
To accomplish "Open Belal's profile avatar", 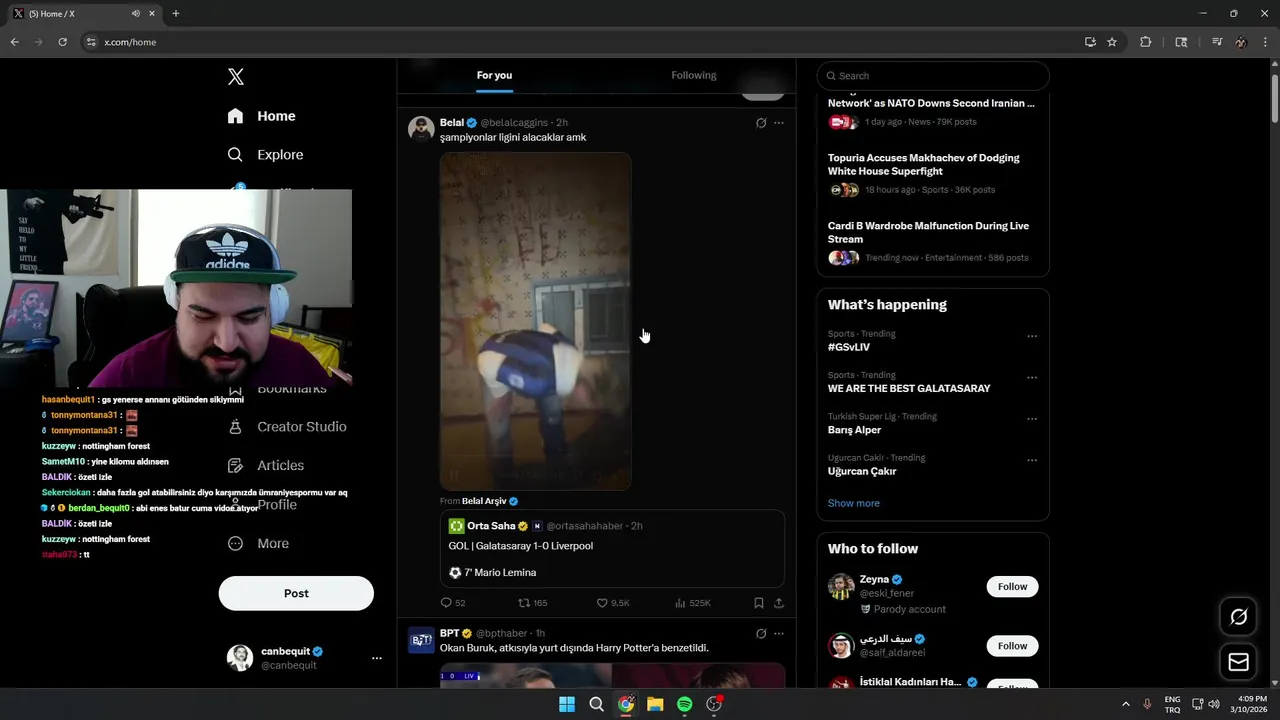I will pos(421,129).
